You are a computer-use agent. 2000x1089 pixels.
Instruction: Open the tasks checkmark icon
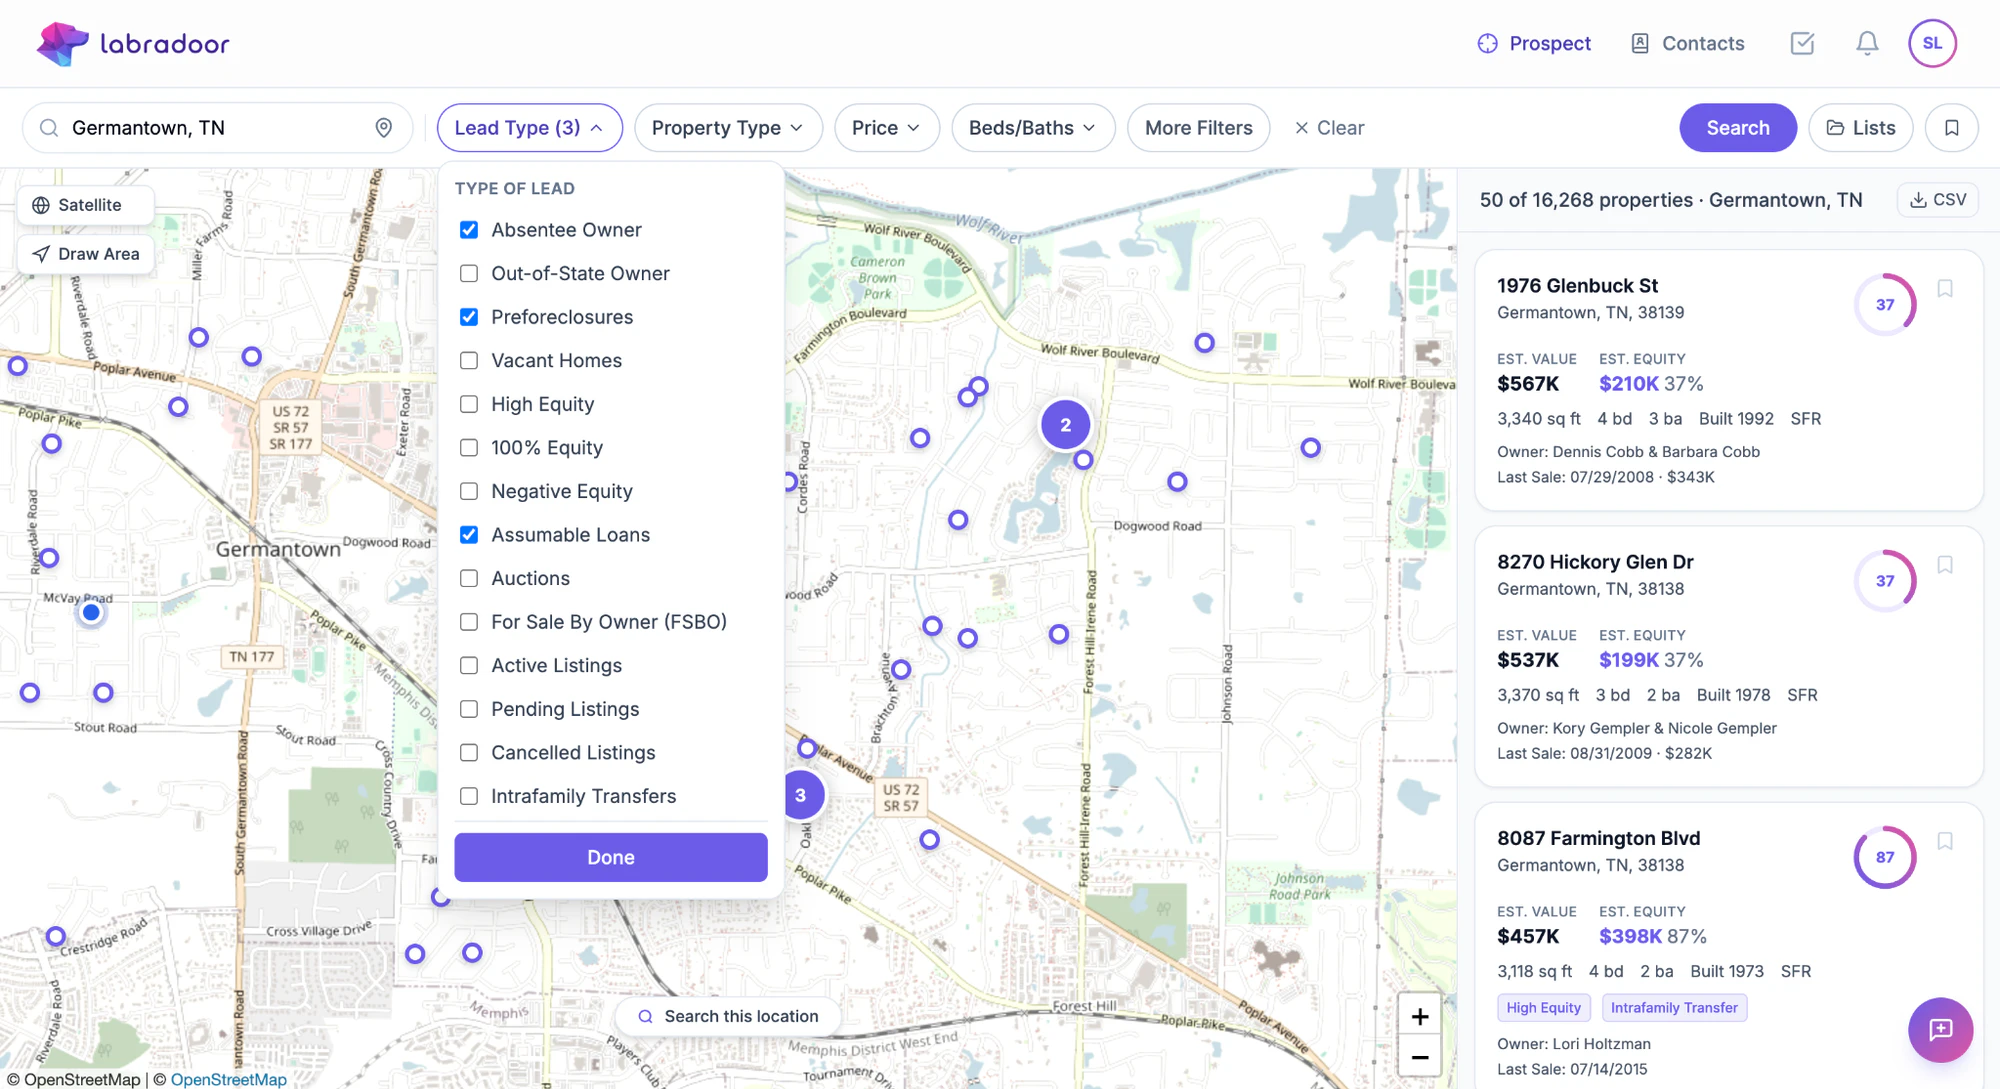coord(1802,43)
